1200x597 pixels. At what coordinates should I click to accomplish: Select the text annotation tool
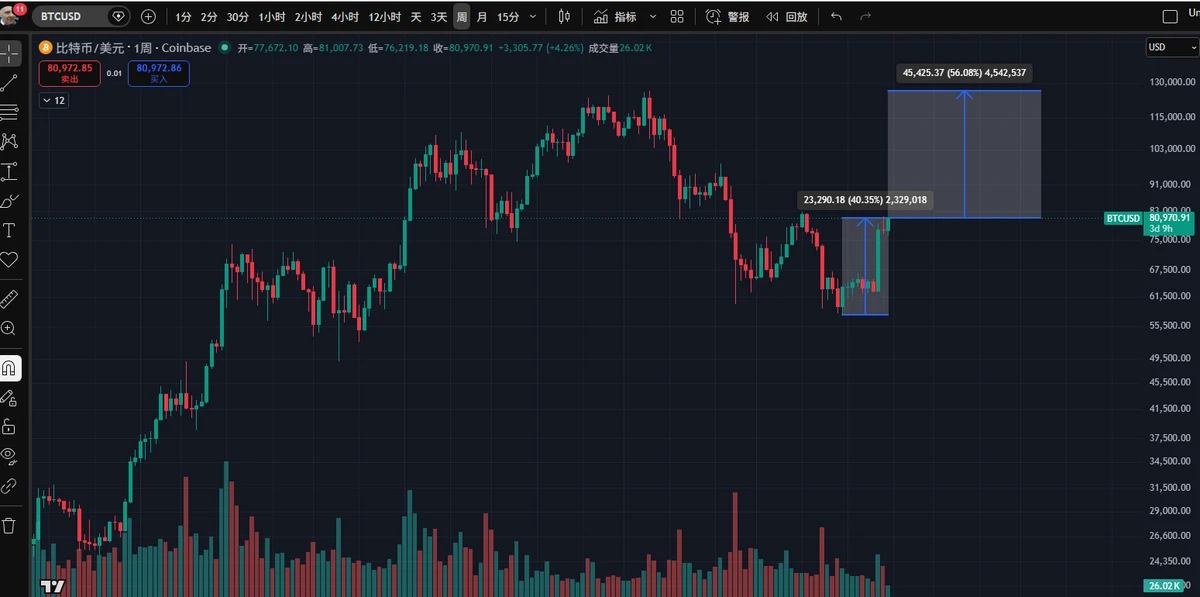coord(9,230)
